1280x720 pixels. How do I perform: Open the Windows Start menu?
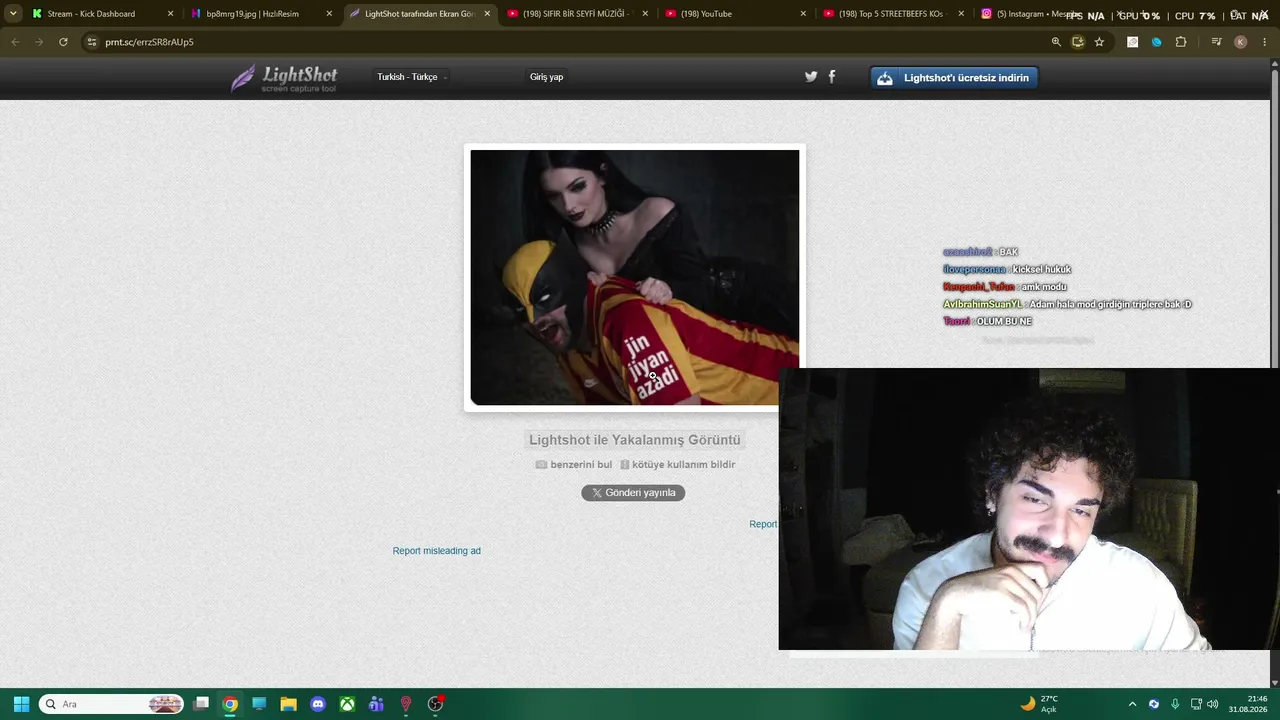coord(21,704)
